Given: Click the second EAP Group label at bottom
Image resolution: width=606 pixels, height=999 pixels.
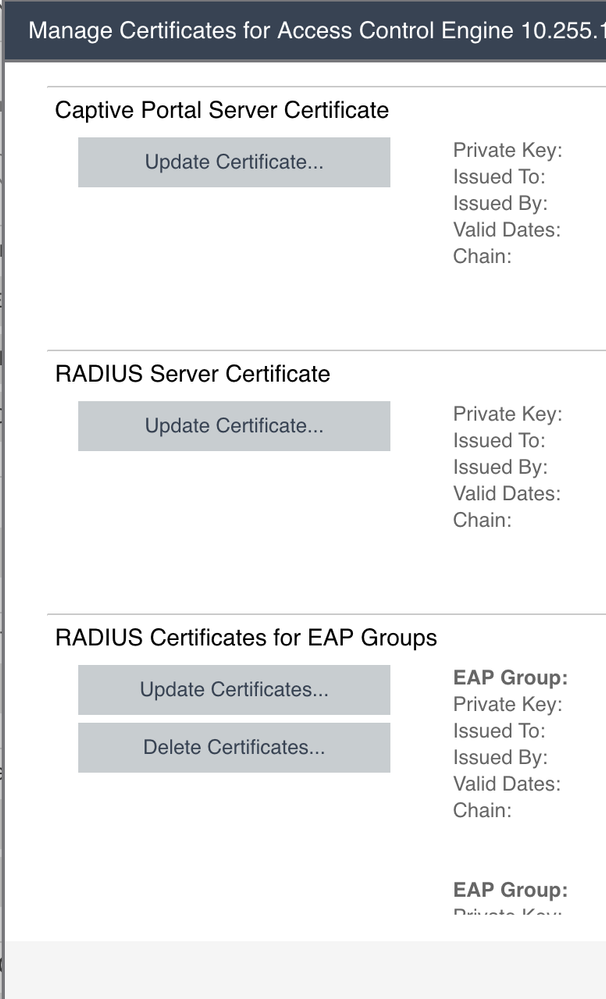Looking at the screenshot, I should [x=510, y=890].
